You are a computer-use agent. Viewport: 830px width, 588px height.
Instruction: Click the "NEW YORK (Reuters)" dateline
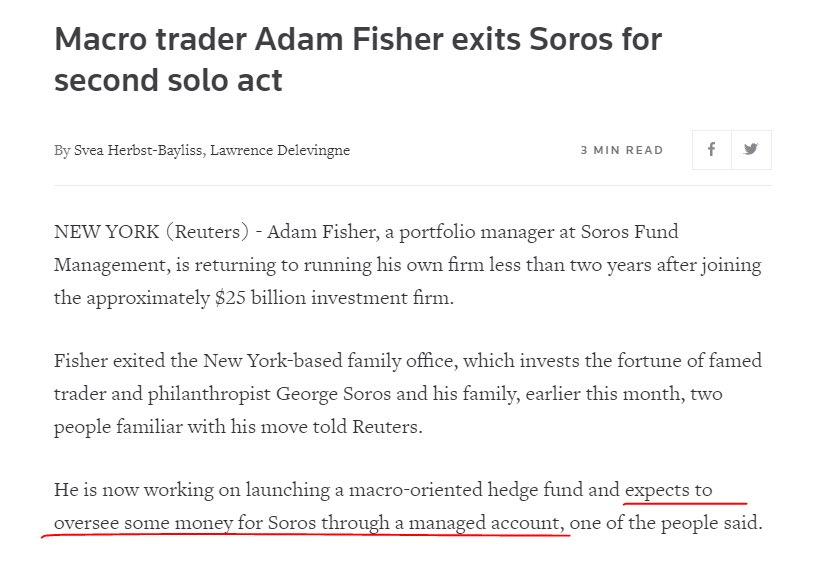[x=153, y=232]
